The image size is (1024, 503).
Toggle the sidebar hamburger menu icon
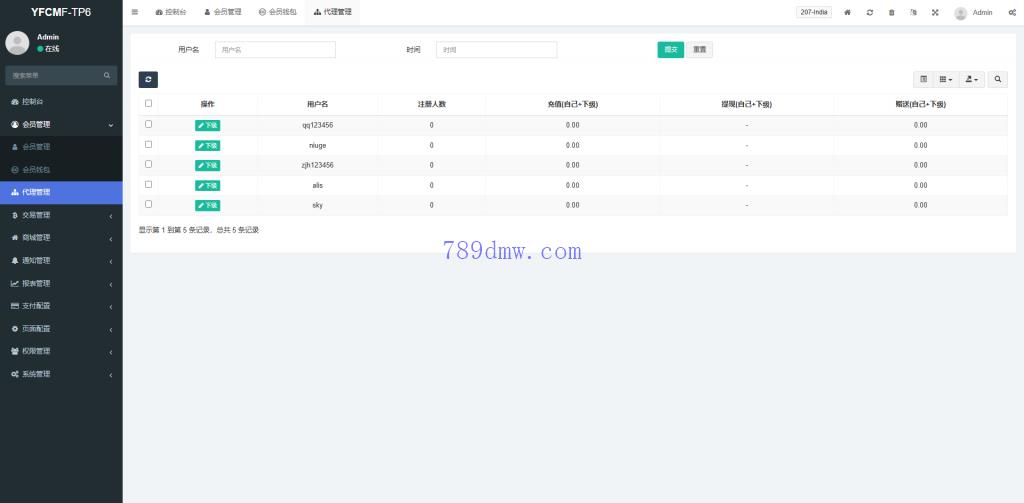coord(135,12)
